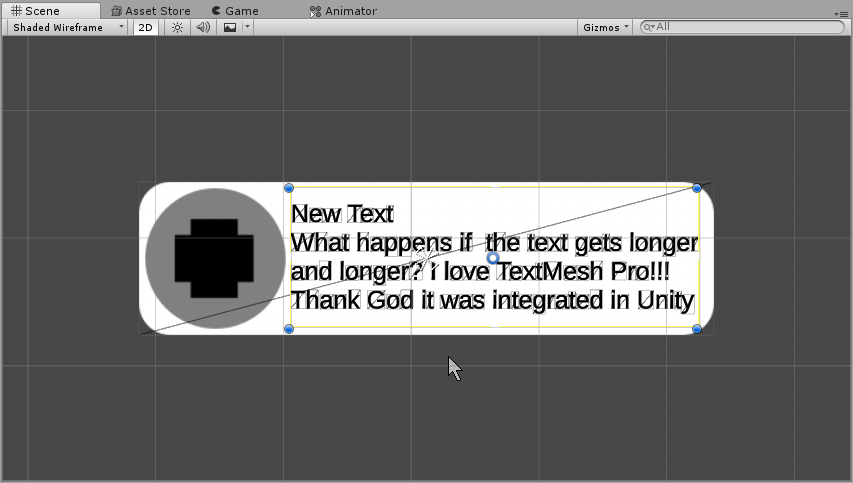853x483 pixels.
Task: Toggle scene effects image icon
Action: click(230, 27)
